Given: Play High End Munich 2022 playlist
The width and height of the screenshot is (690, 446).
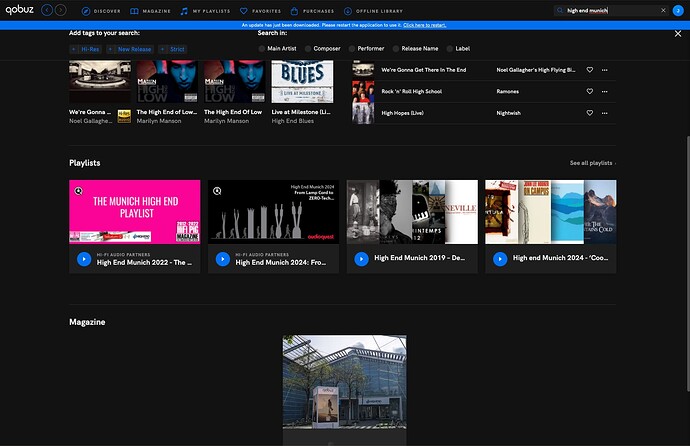Looking at the screenshot, I should pyautogui.click(x=84, y=259).
